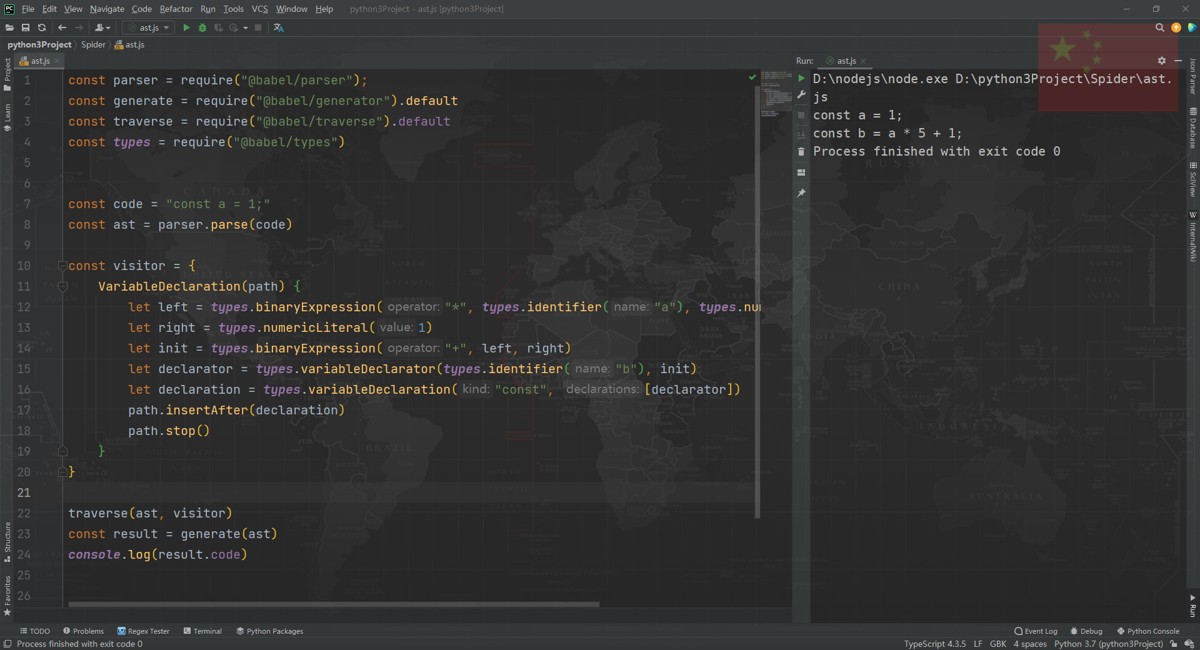Image resolution: width=1200 pixels, height=650 pixels.
Task: Rerun the program in the Run panel
Action: (x=801, y=78)
